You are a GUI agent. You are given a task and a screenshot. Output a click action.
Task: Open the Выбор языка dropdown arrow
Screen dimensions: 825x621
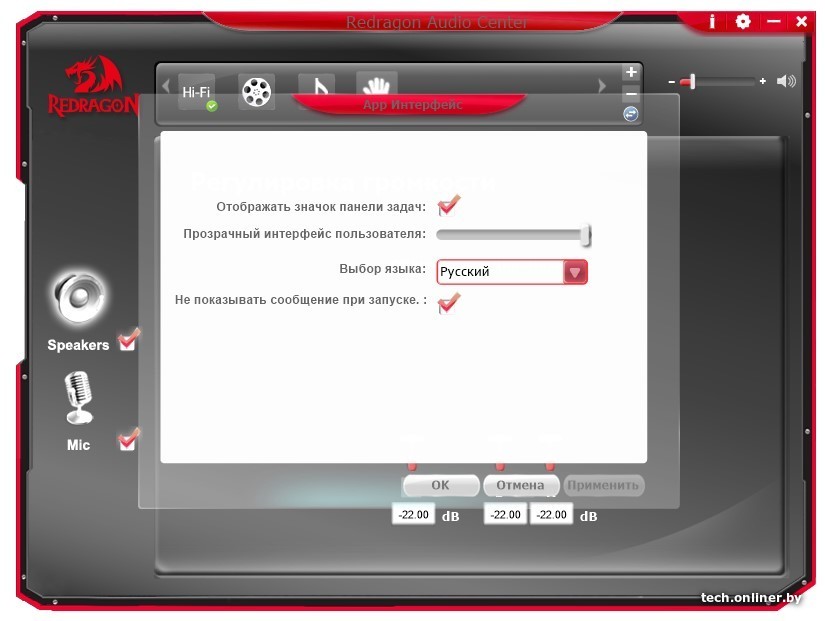pyautogui.click(x=575, y=272)
